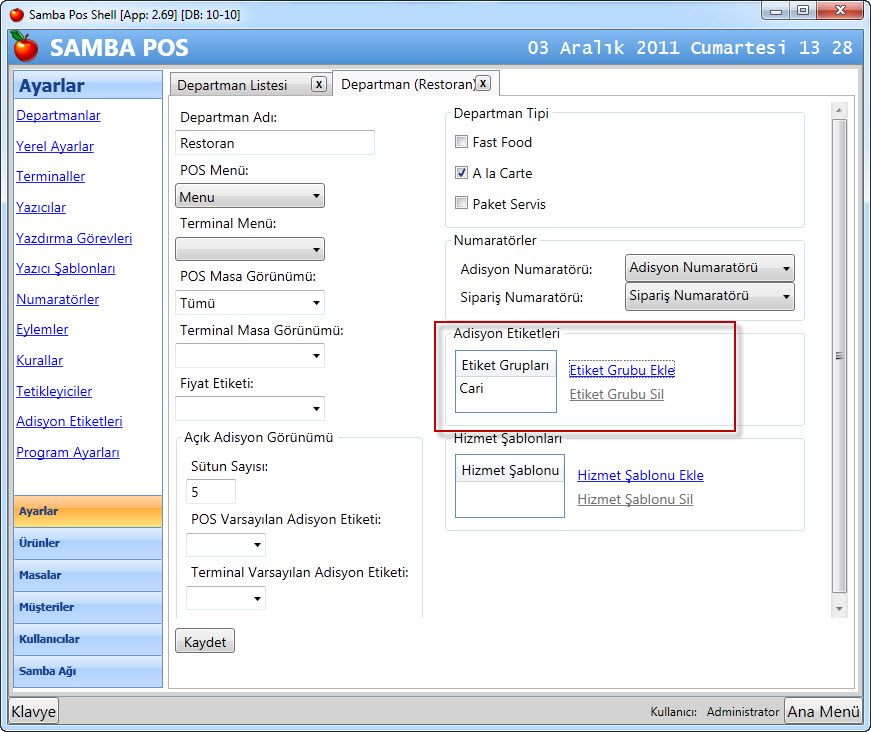Click the scrollbar down arrow
The height and width of the screenshot is (732, 871).
pos(839,609)
